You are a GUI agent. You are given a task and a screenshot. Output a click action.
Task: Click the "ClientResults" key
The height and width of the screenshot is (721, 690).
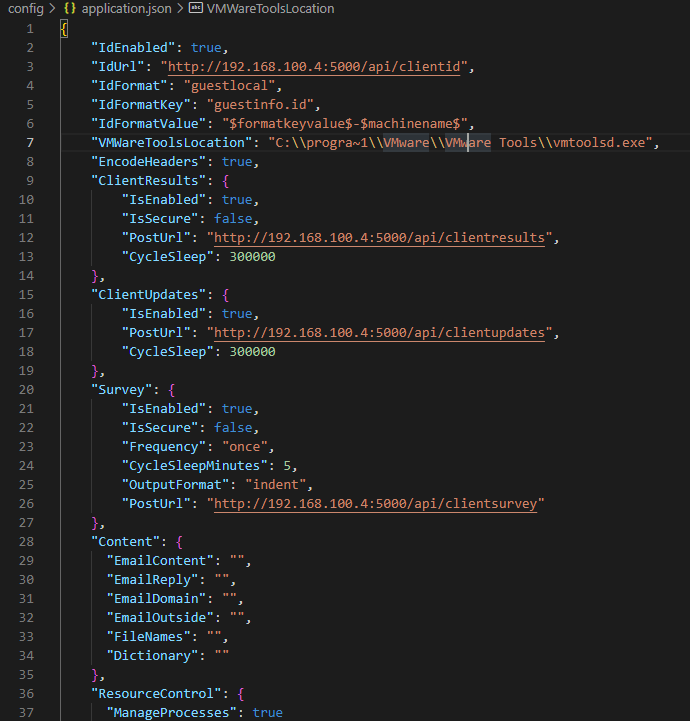point(148,181)
